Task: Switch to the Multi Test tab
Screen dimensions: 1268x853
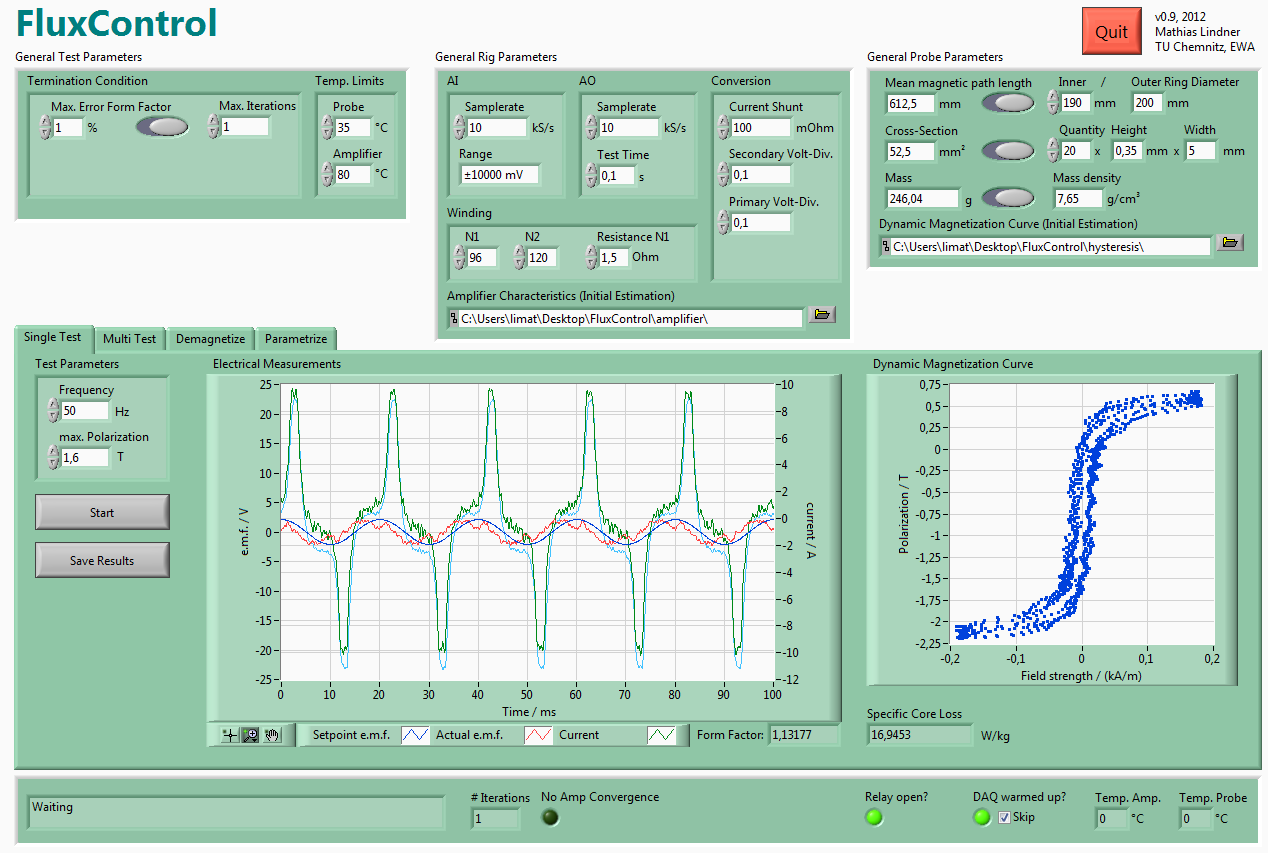Action: click(x=129, y=339)
